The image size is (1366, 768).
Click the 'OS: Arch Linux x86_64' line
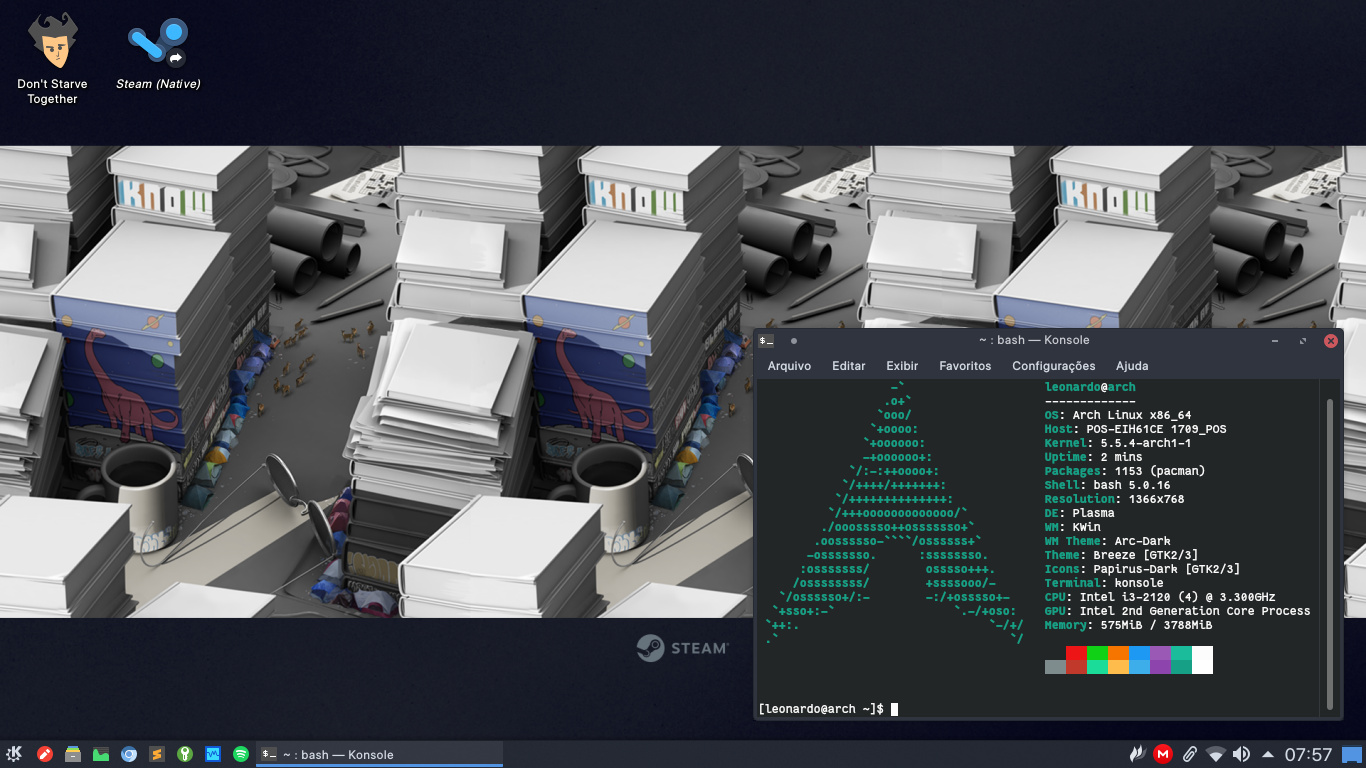coord(1118,415)
